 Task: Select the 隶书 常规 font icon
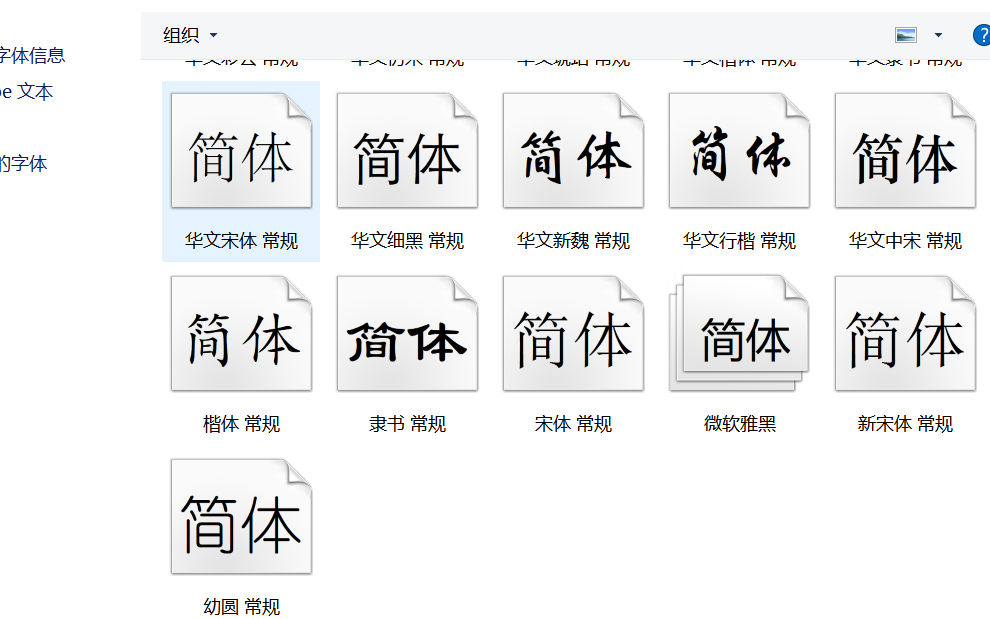pyautogui.click(x=407, y=334)
